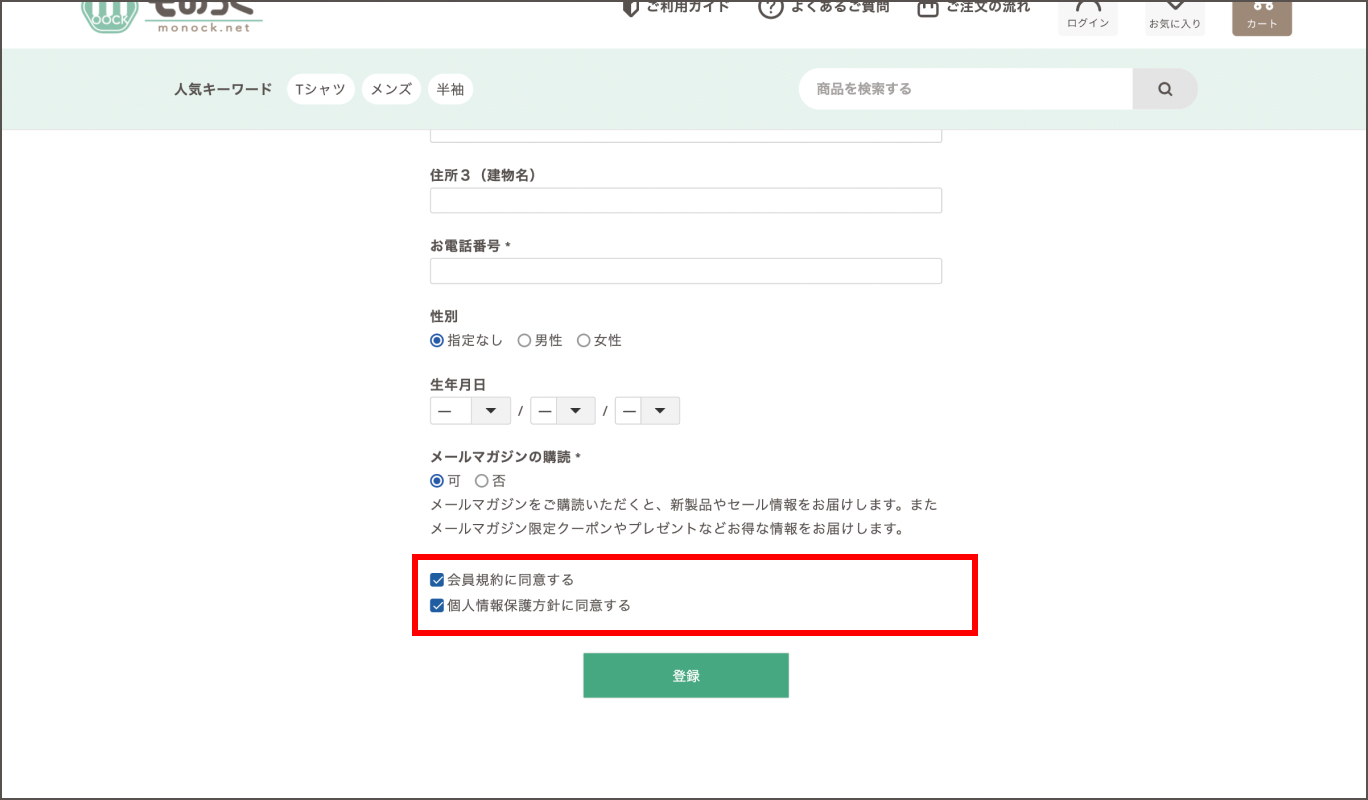This screenshot has height=800, width=1368.
Task: Click the メンズ popular keyword tag
Action: click(391, 89)
